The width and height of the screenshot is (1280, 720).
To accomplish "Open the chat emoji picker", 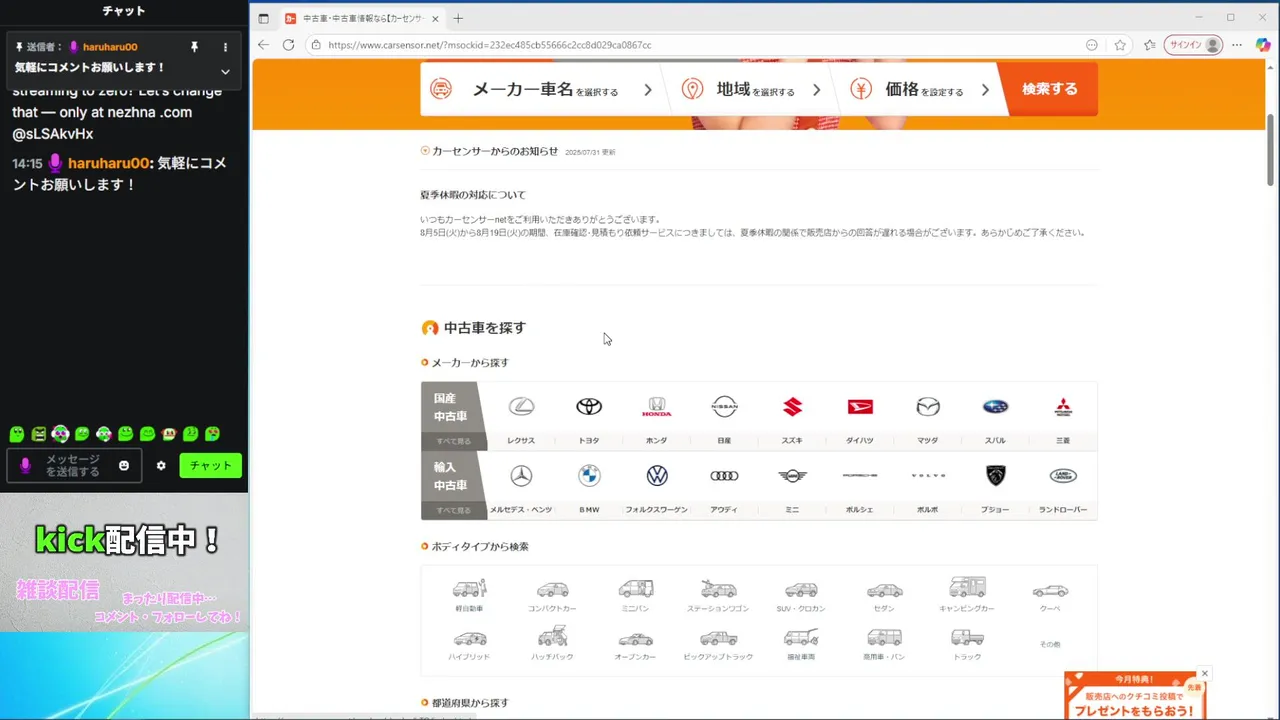I will 124,465.
